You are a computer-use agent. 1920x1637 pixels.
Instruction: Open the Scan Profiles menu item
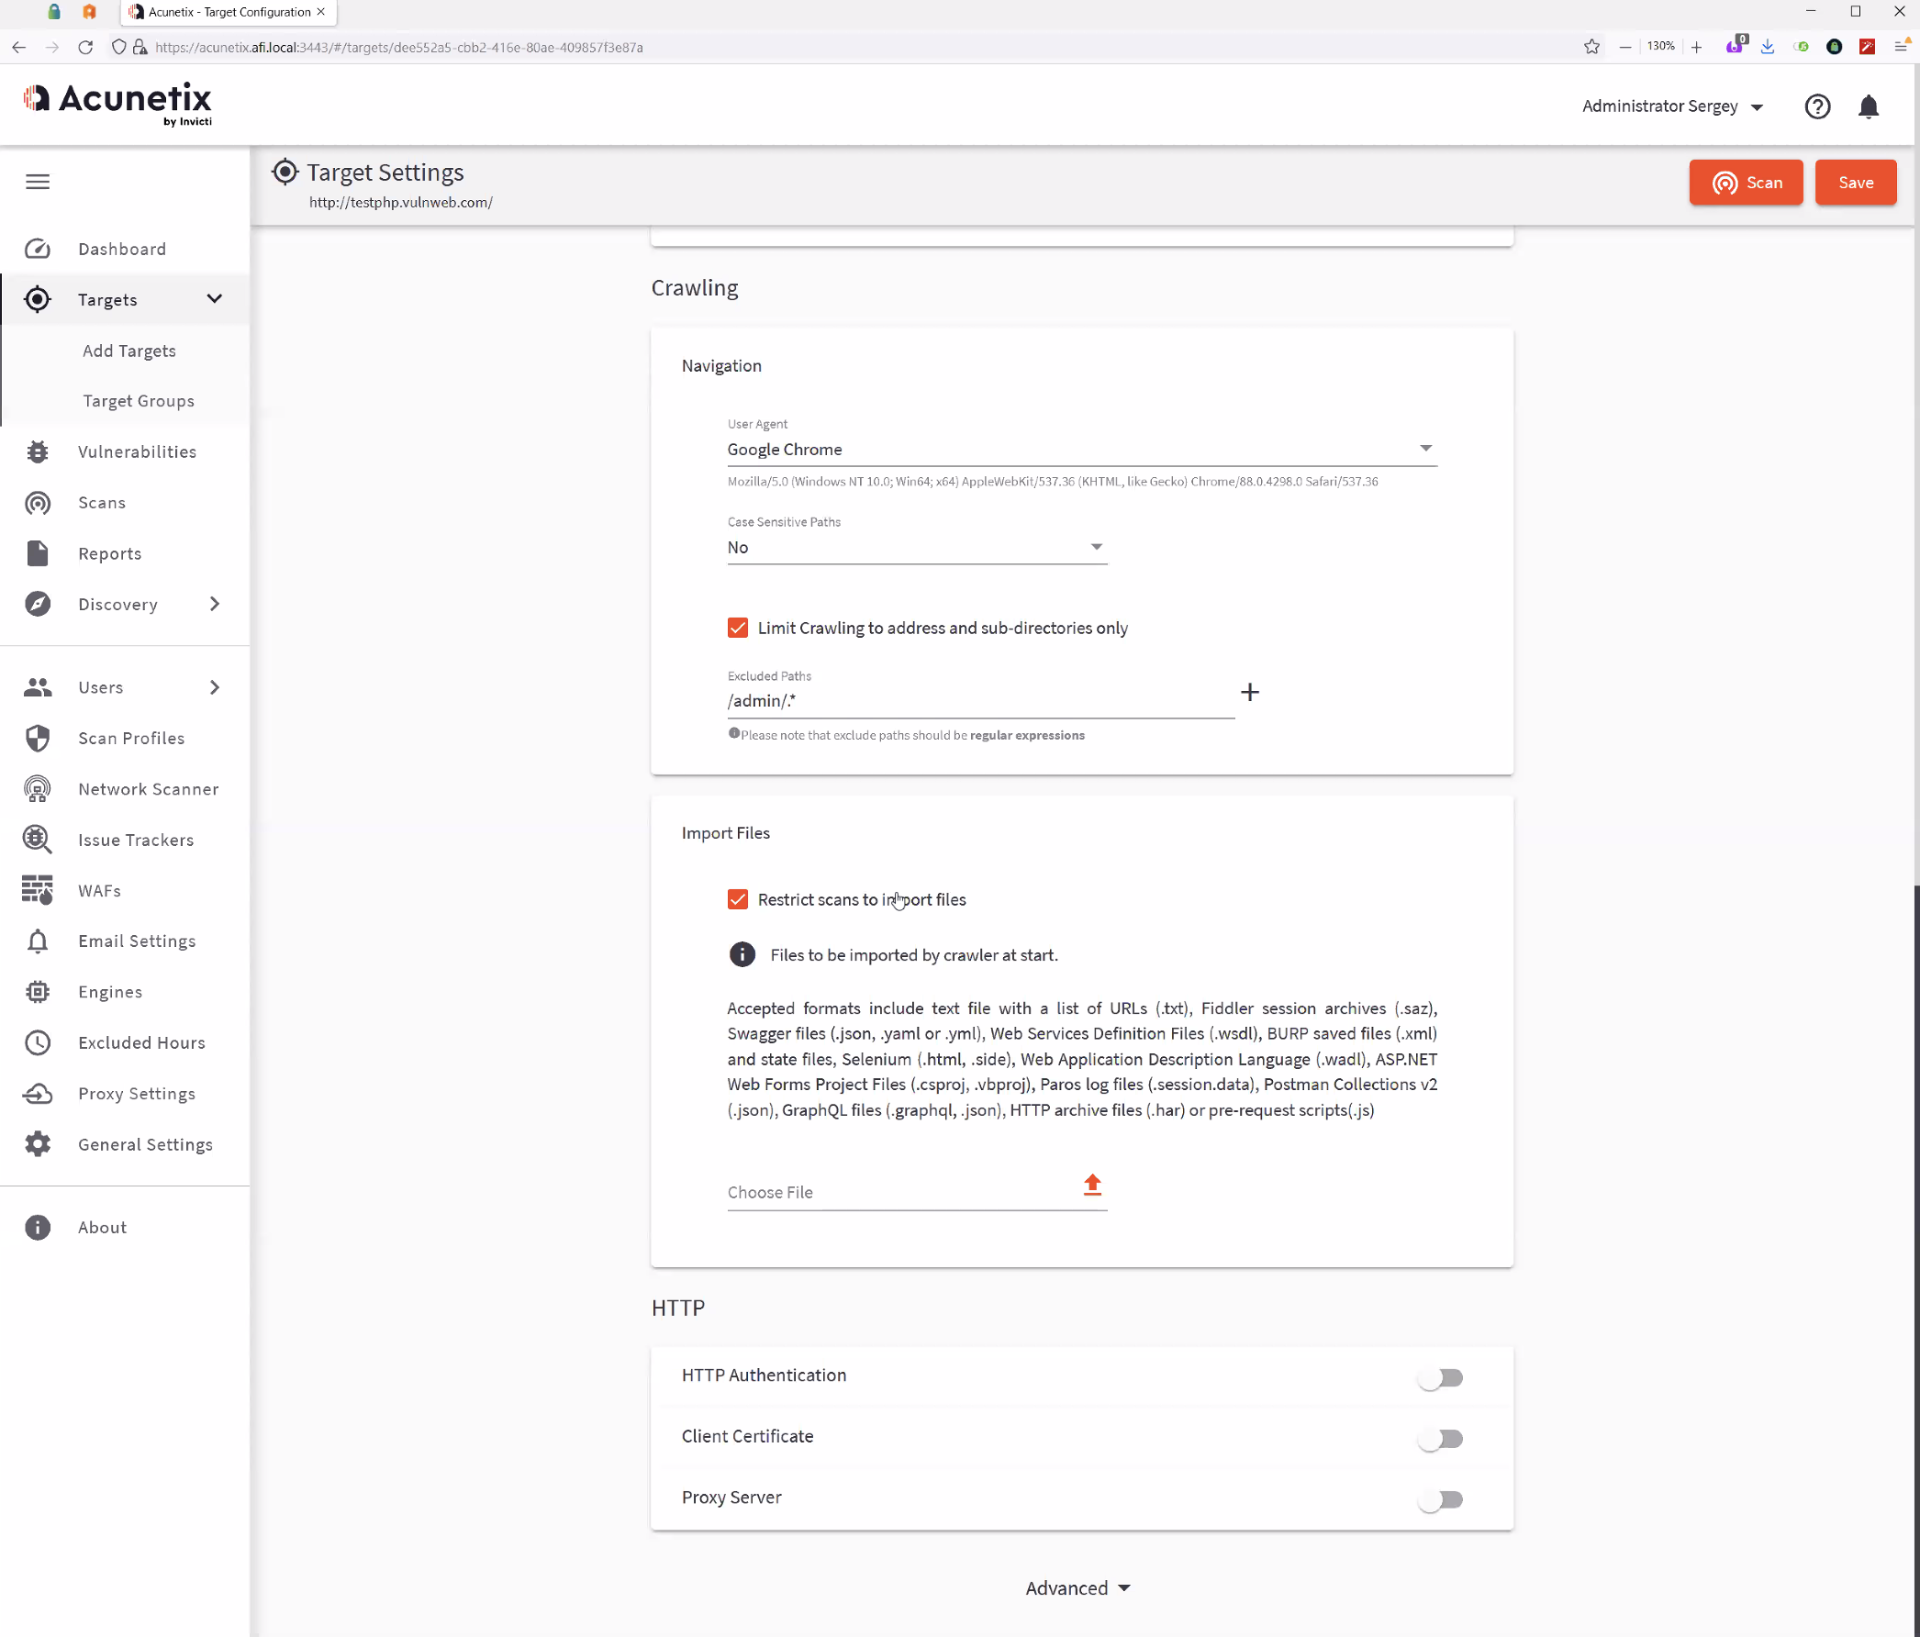pyautogui.click(x=131, y=738)
